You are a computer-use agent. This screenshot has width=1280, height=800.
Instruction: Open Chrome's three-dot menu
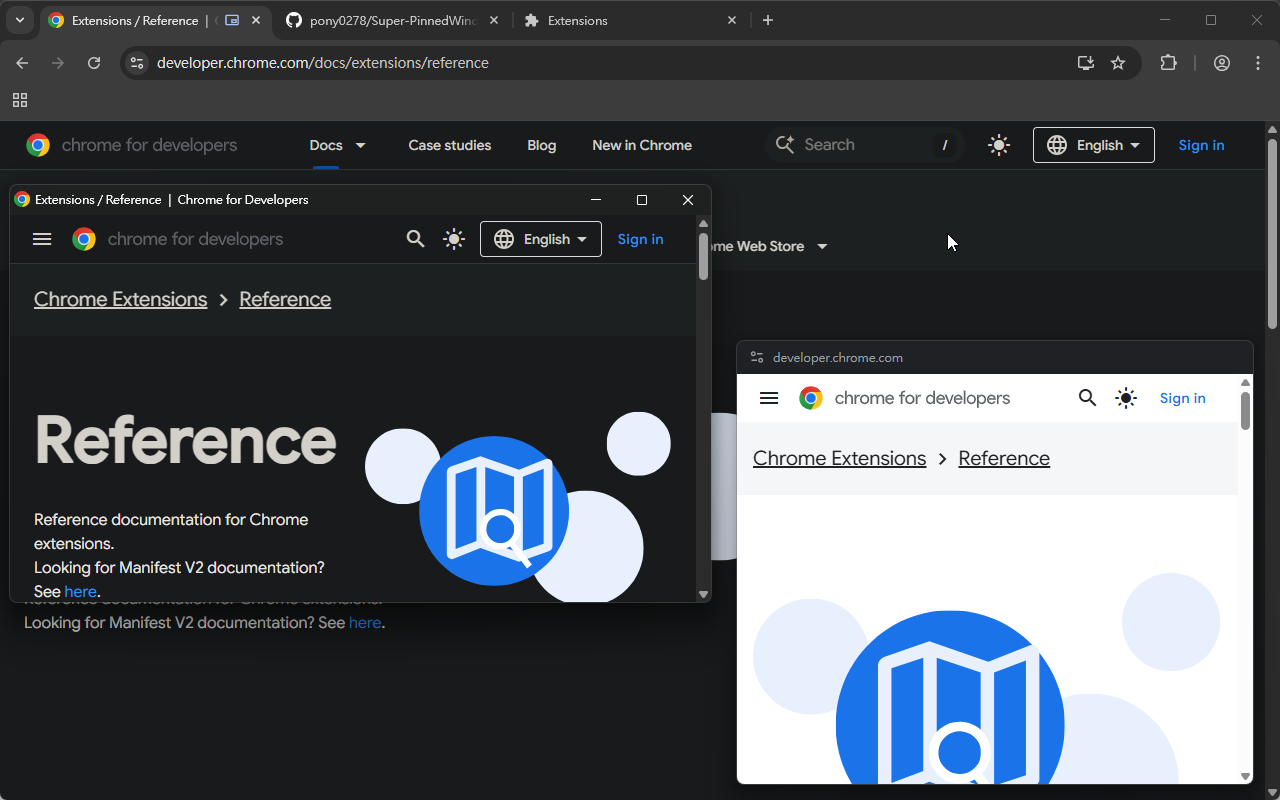tap(1258, 63)
